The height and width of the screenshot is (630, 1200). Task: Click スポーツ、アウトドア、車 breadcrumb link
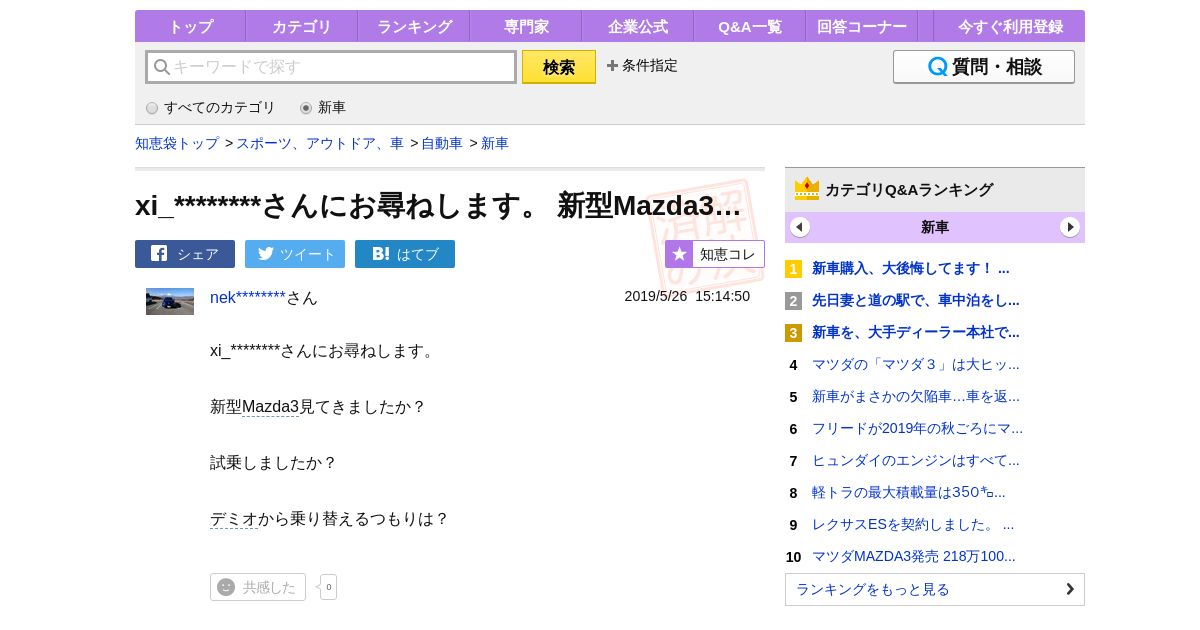click(x=320, y=143)
